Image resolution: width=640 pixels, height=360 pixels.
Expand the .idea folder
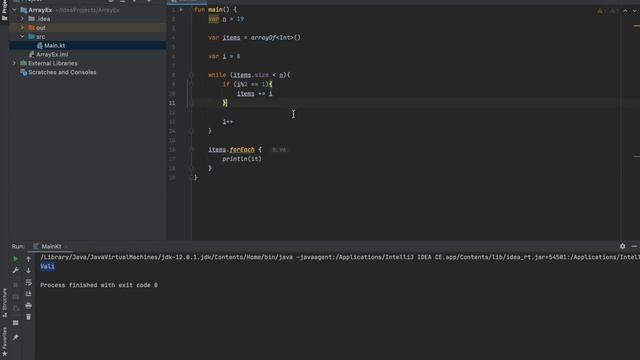click(22, 19)
